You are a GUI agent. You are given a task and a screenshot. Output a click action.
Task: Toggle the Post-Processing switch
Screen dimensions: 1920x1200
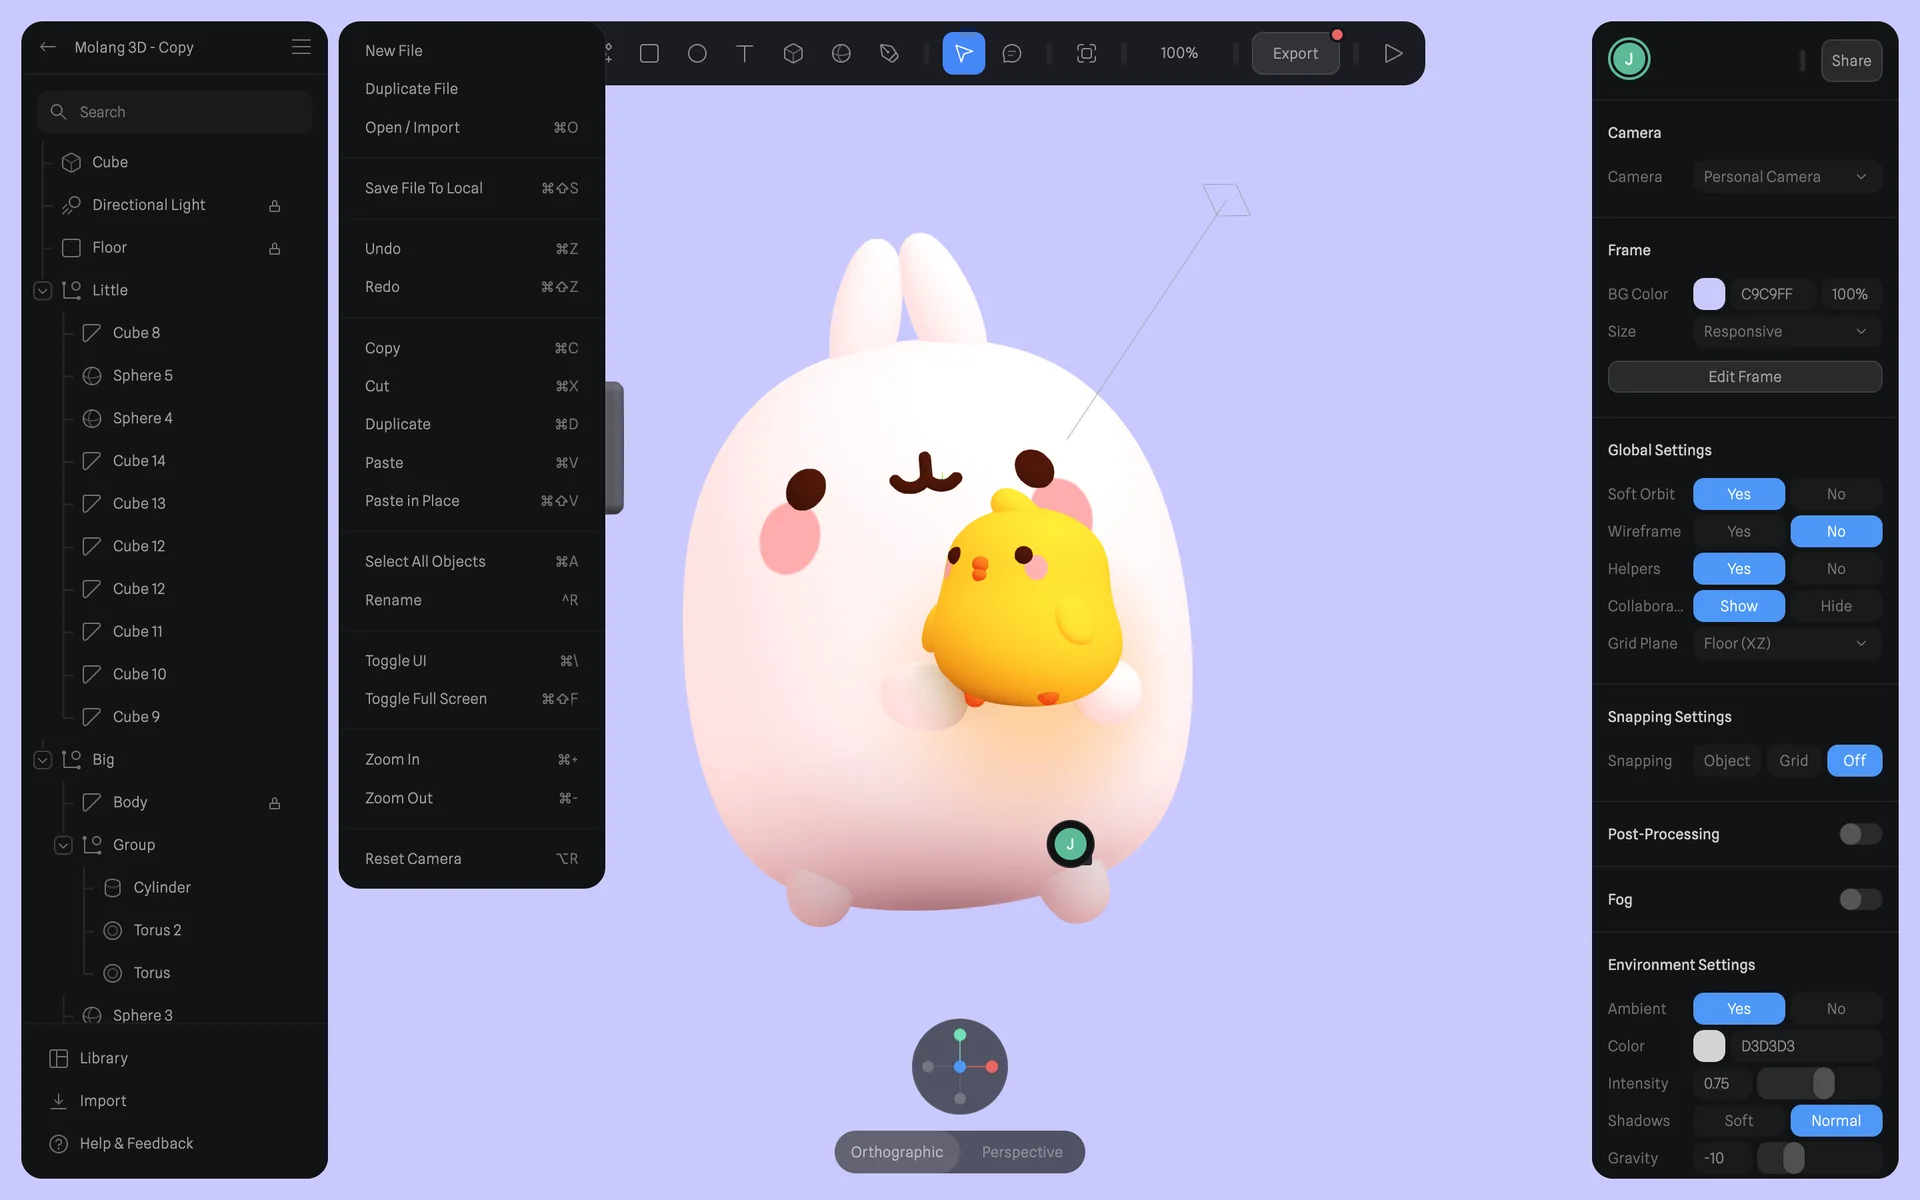point(1859,834)
